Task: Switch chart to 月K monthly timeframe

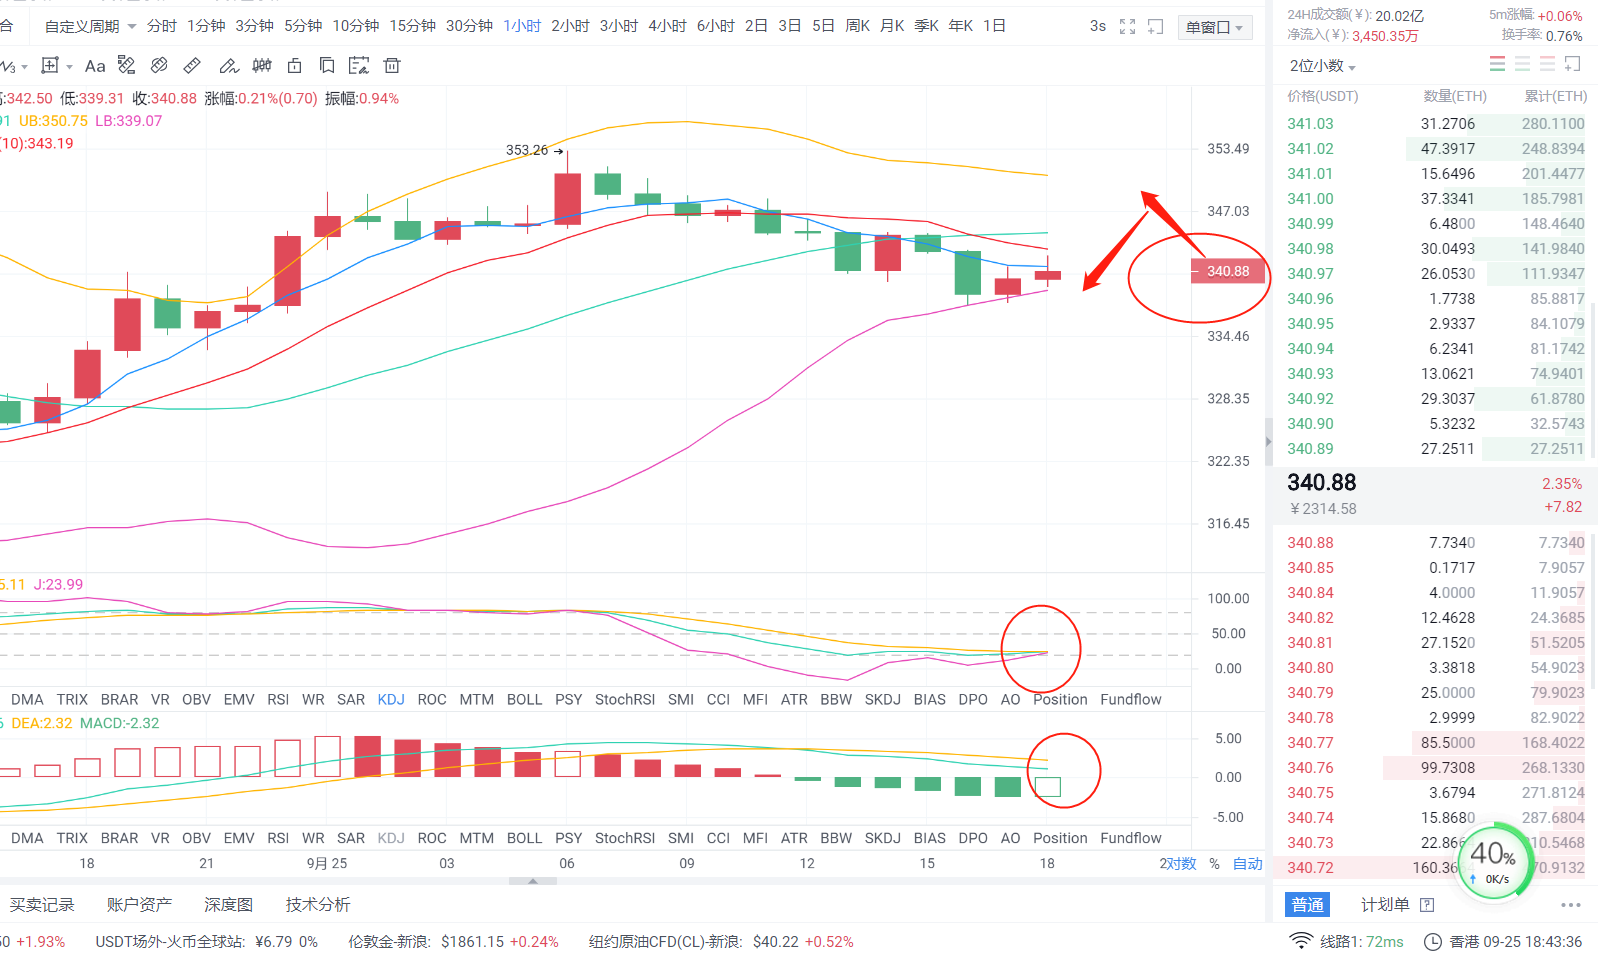Action: click(x=892, y=26)
